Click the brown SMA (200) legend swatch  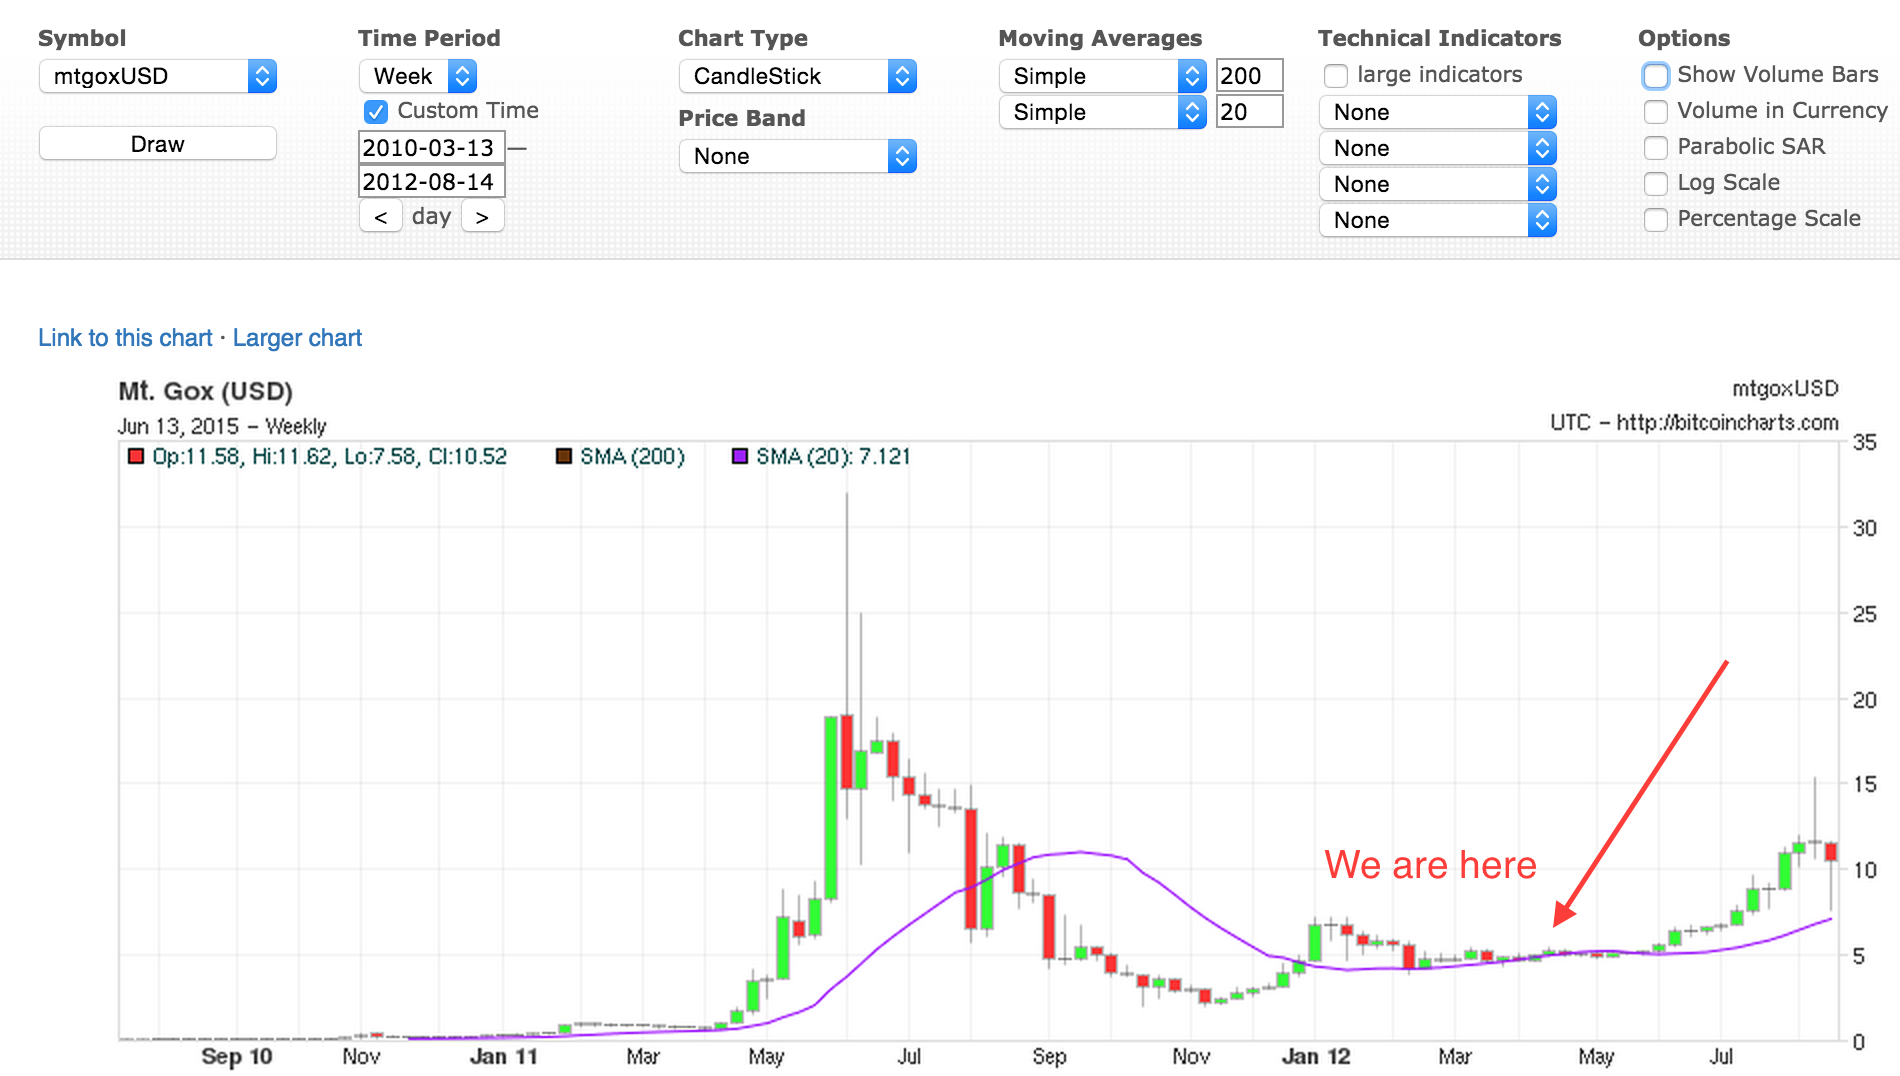pyautogui.click(x=564, y=457)
